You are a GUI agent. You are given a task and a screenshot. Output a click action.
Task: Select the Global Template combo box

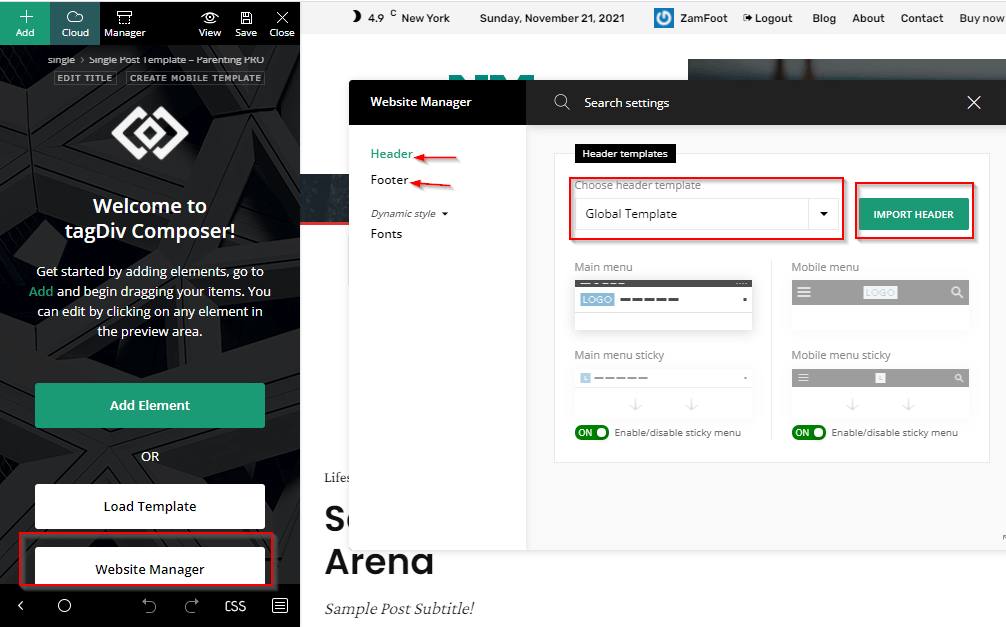tap(706, 214)
